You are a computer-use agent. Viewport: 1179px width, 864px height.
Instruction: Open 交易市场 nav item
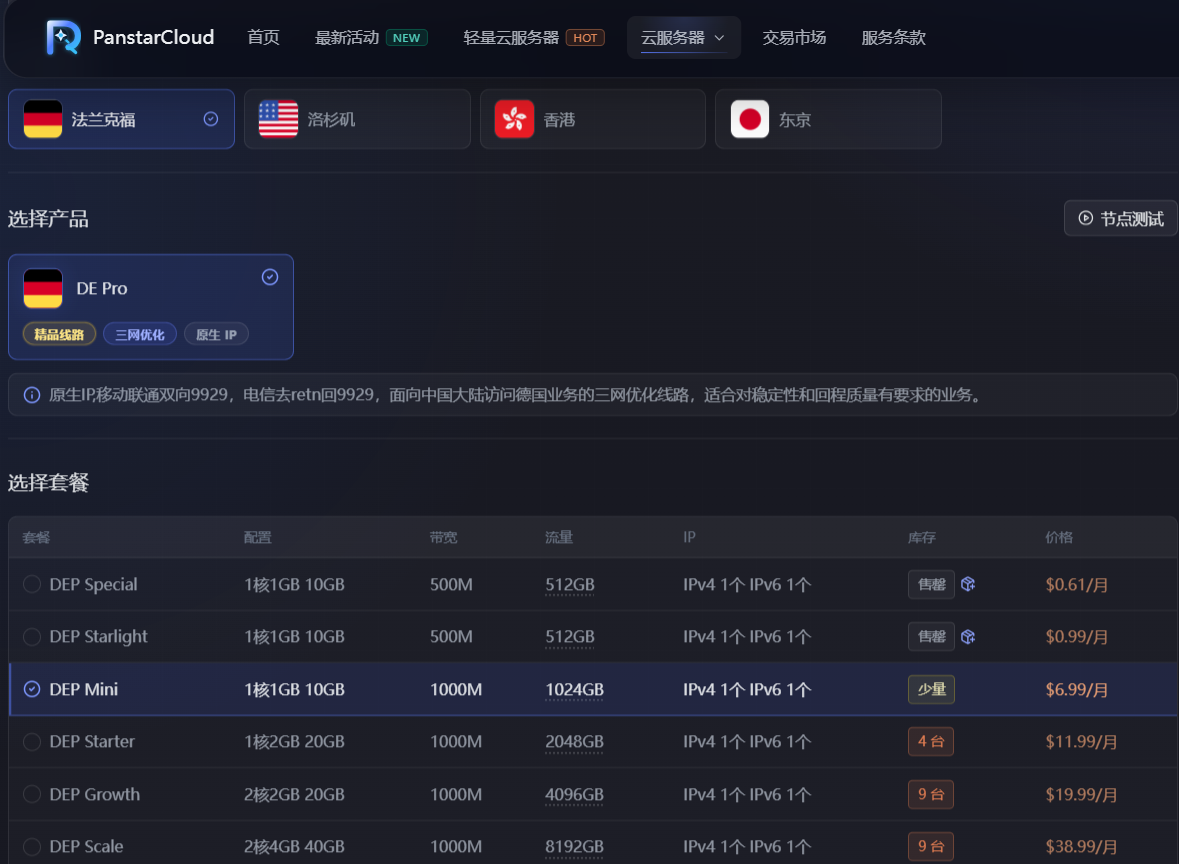click(x=794, y=38)
